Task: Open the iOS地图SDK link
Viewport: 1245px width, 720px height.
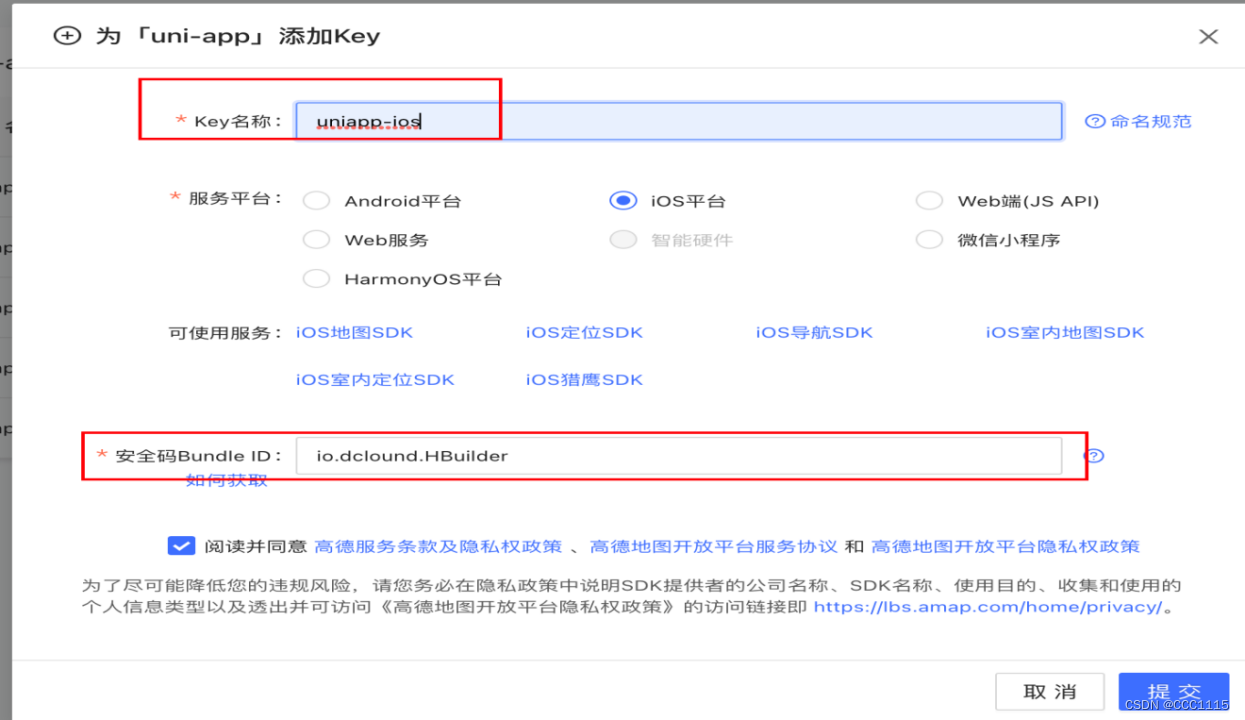Action: point(354,332)
